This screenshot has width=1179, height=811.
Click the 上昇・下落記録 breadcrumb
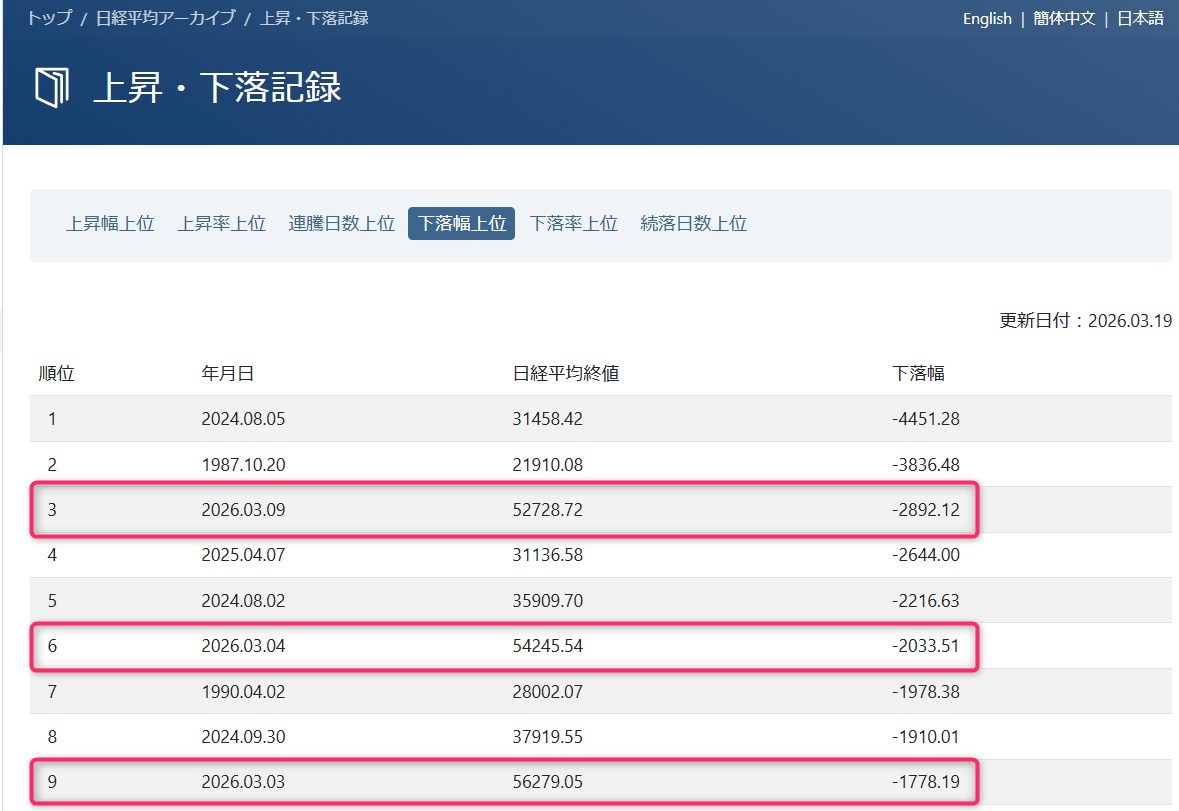click(x=314, y=18)
